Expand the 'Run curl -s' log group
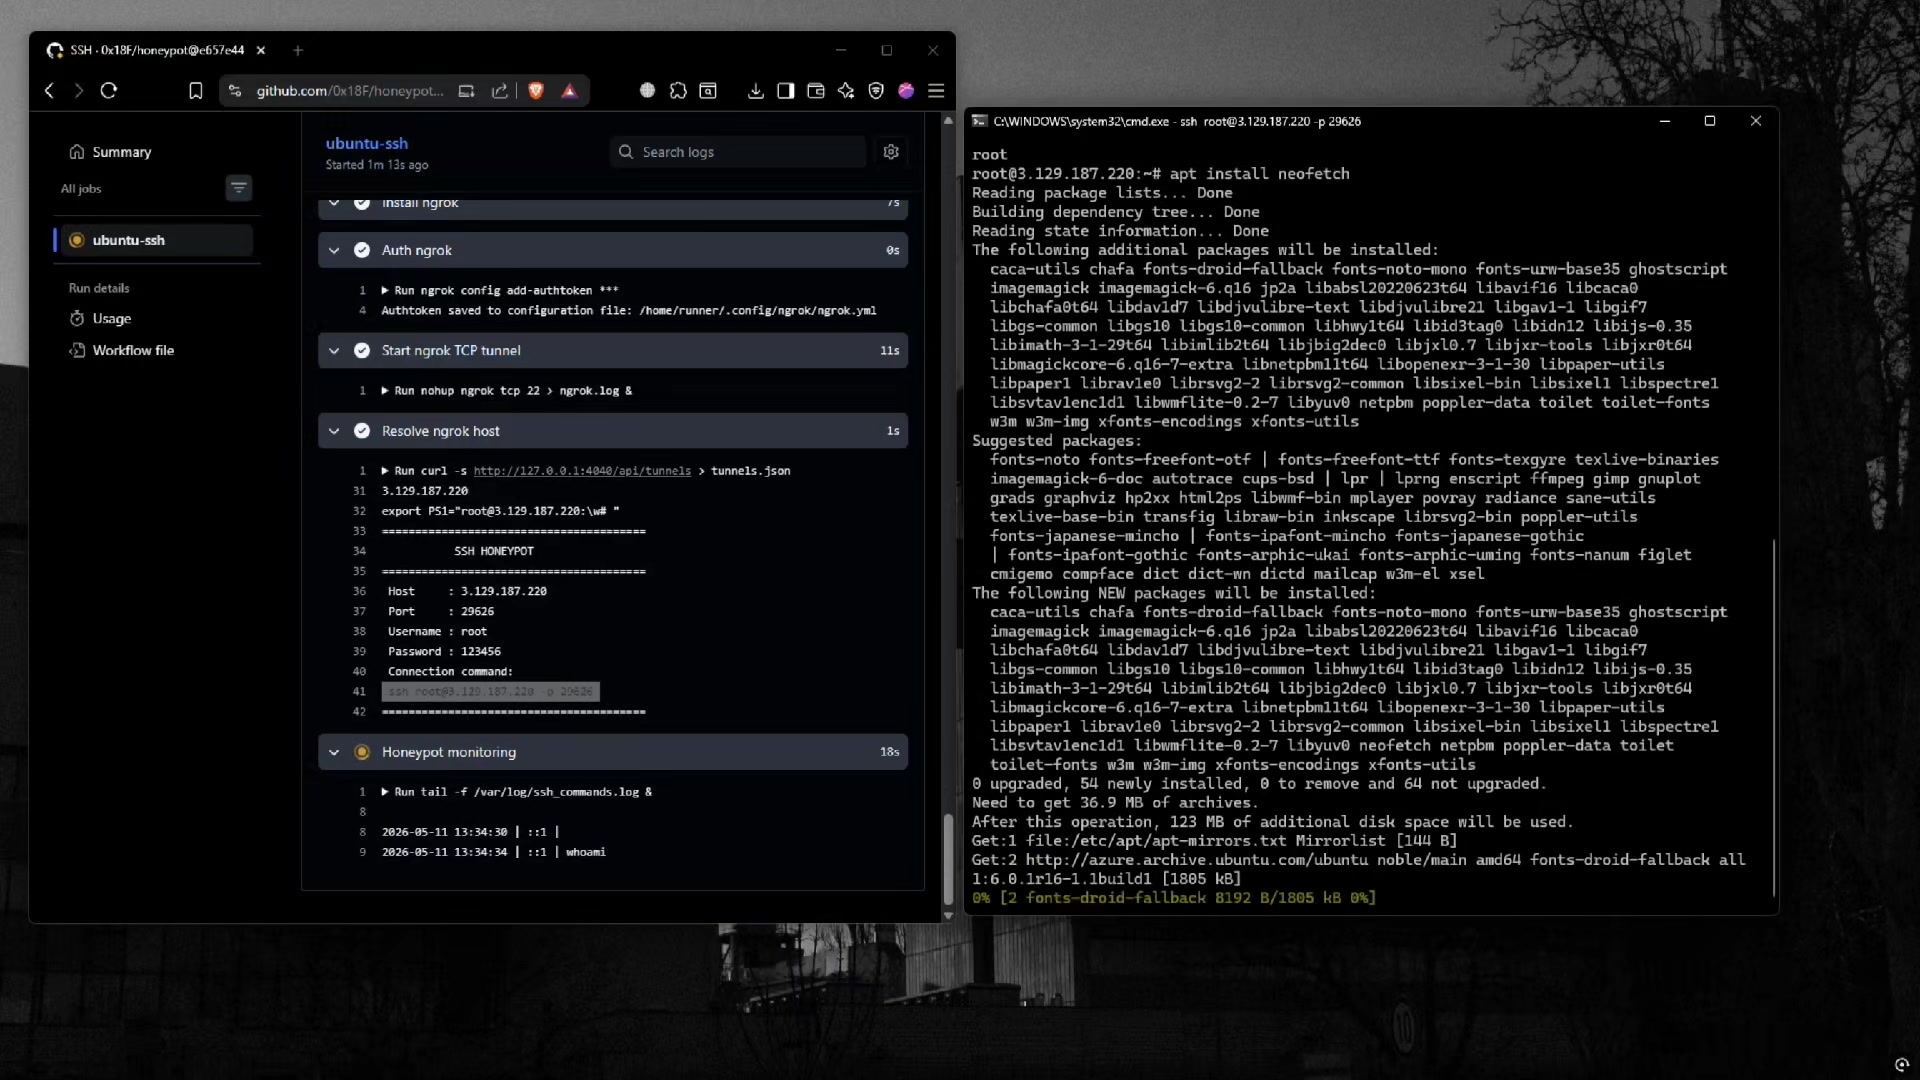The height and width of the screenshot is (1080, 1920). coord(385,471)
